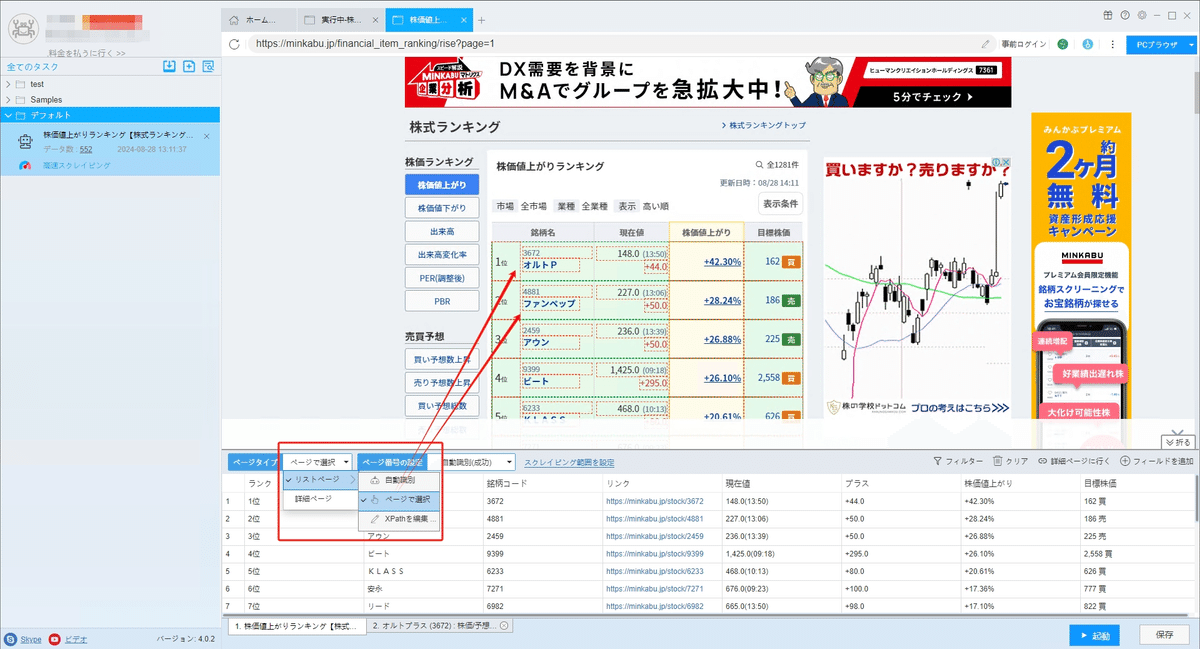Click the search icon beside 全1281件
Viewport: 1200px width, 649px height.
[x=760, y=166]
